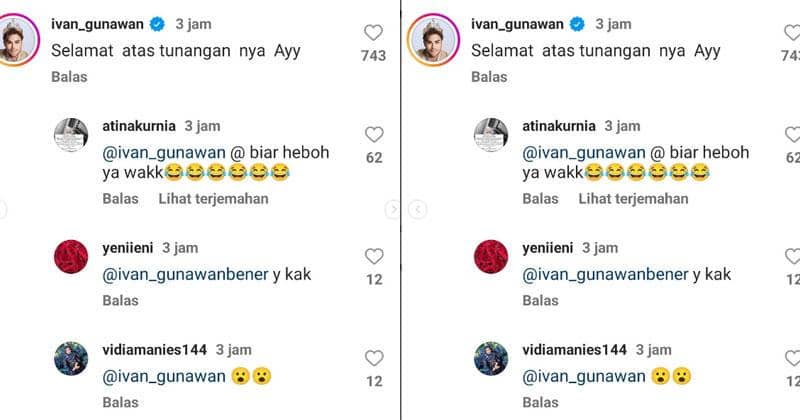Screen dimensions: 800x420
Task: Click the verified badge in the right panel
Action: tap(578, 23)
